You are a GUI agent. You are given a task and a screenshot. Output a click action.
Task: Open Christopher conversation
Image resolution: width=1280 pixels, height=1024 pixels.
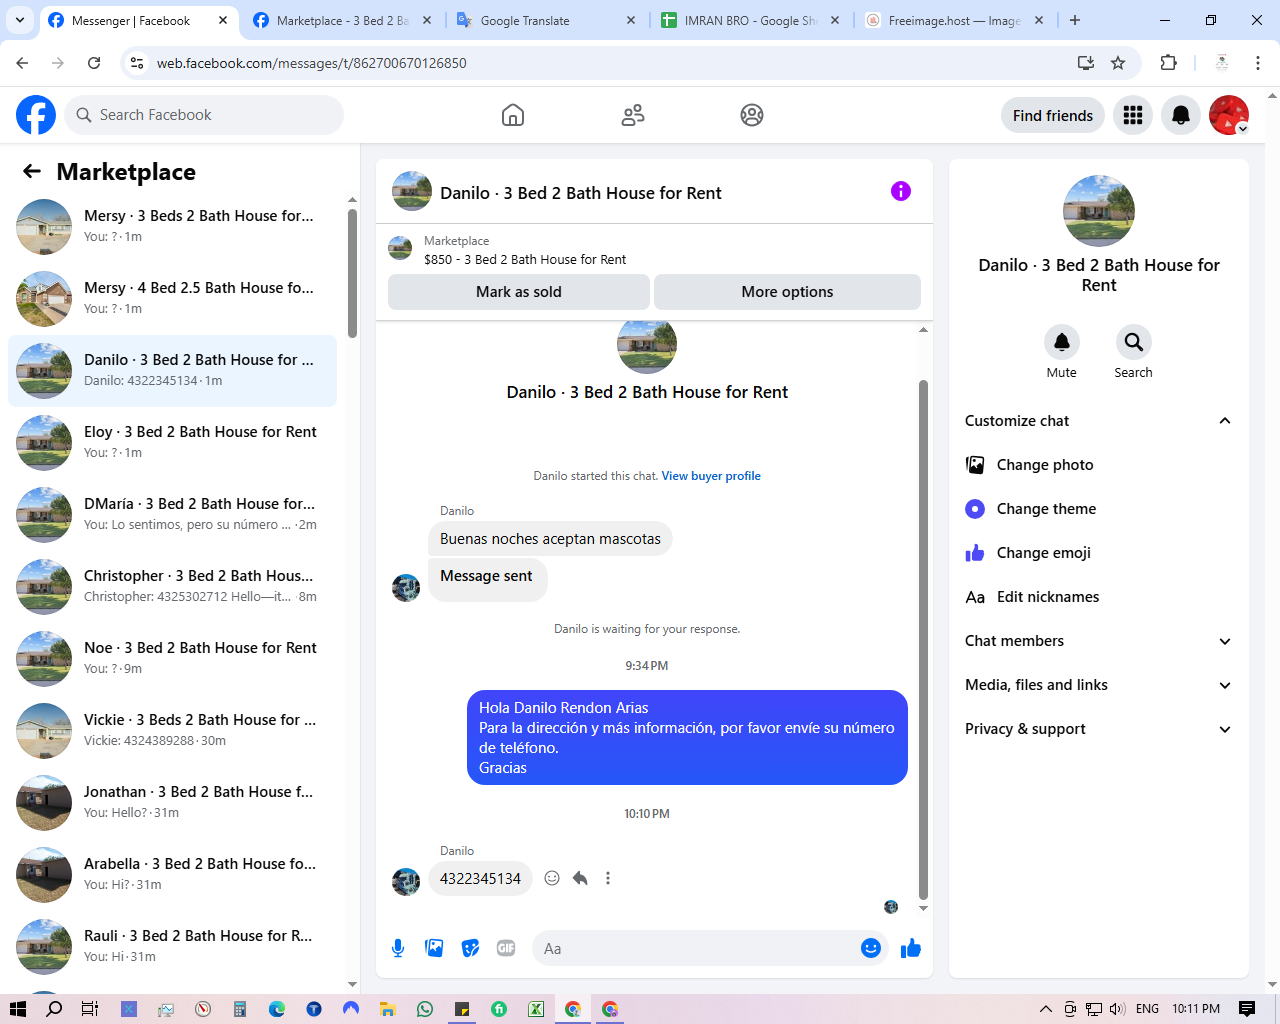click(172, 586)
